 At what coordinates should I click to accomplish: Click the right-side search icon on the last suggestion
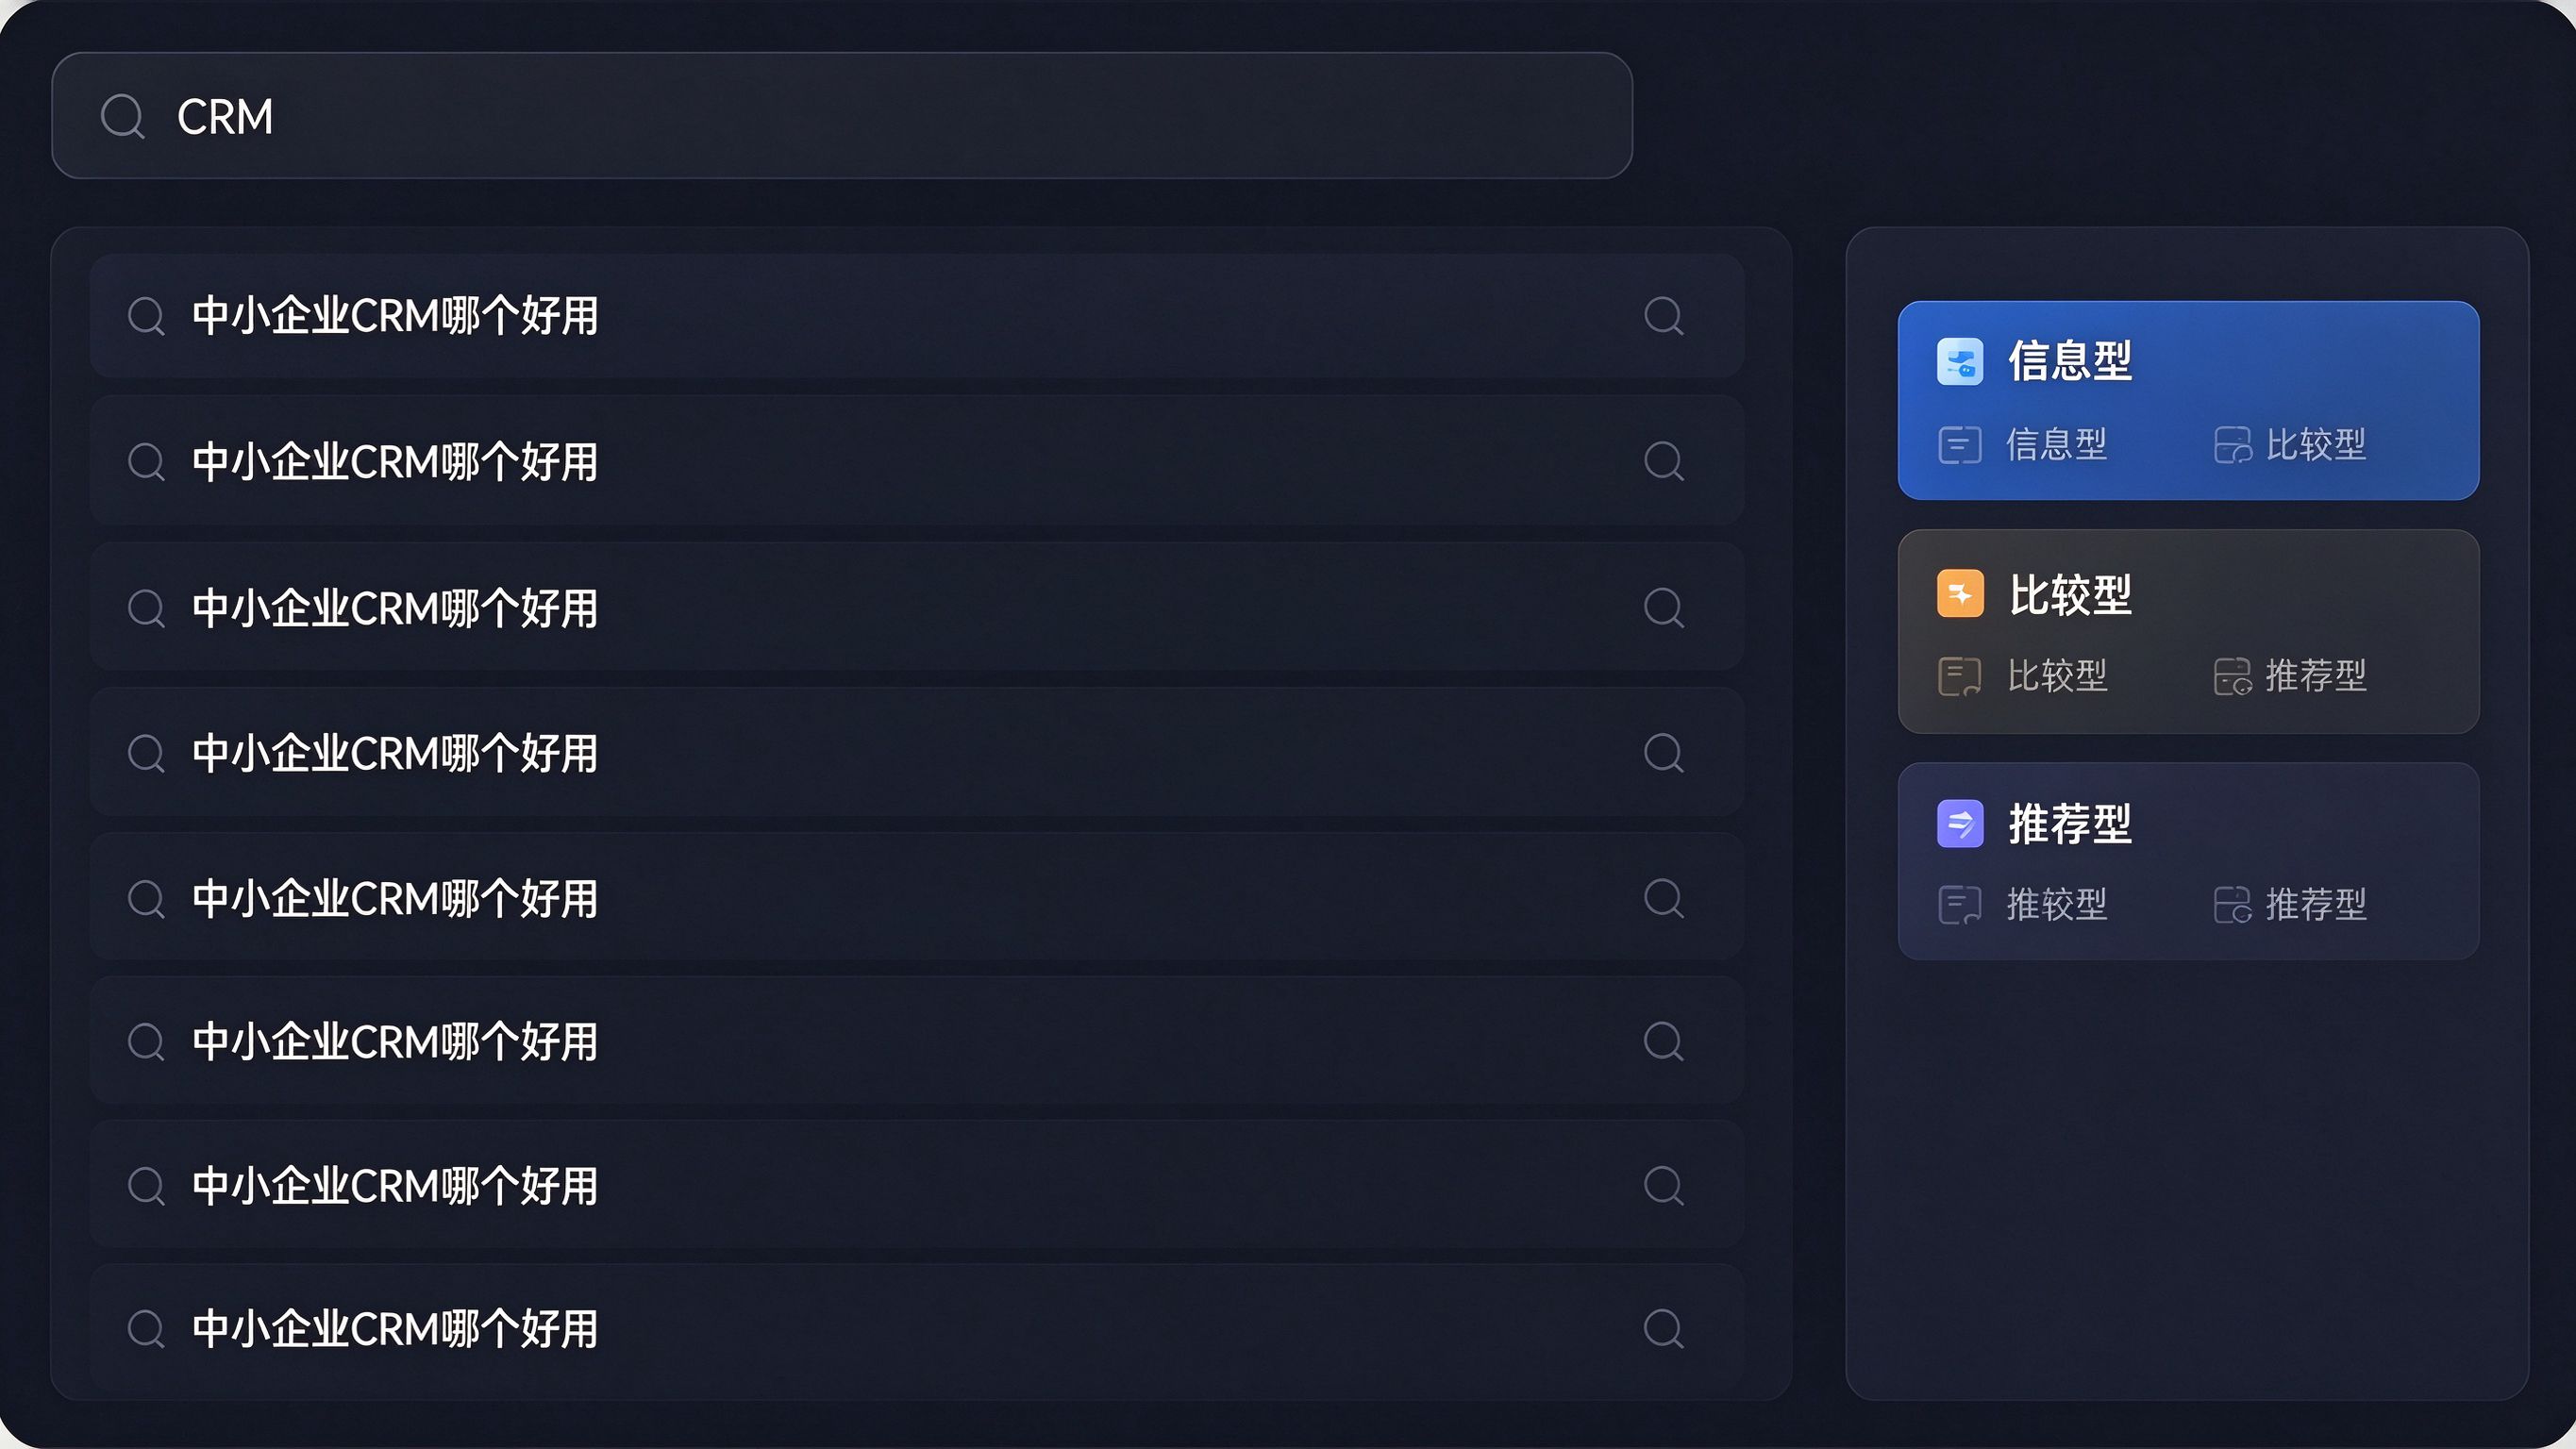pyautogui.click(x=1664, y=1329)
